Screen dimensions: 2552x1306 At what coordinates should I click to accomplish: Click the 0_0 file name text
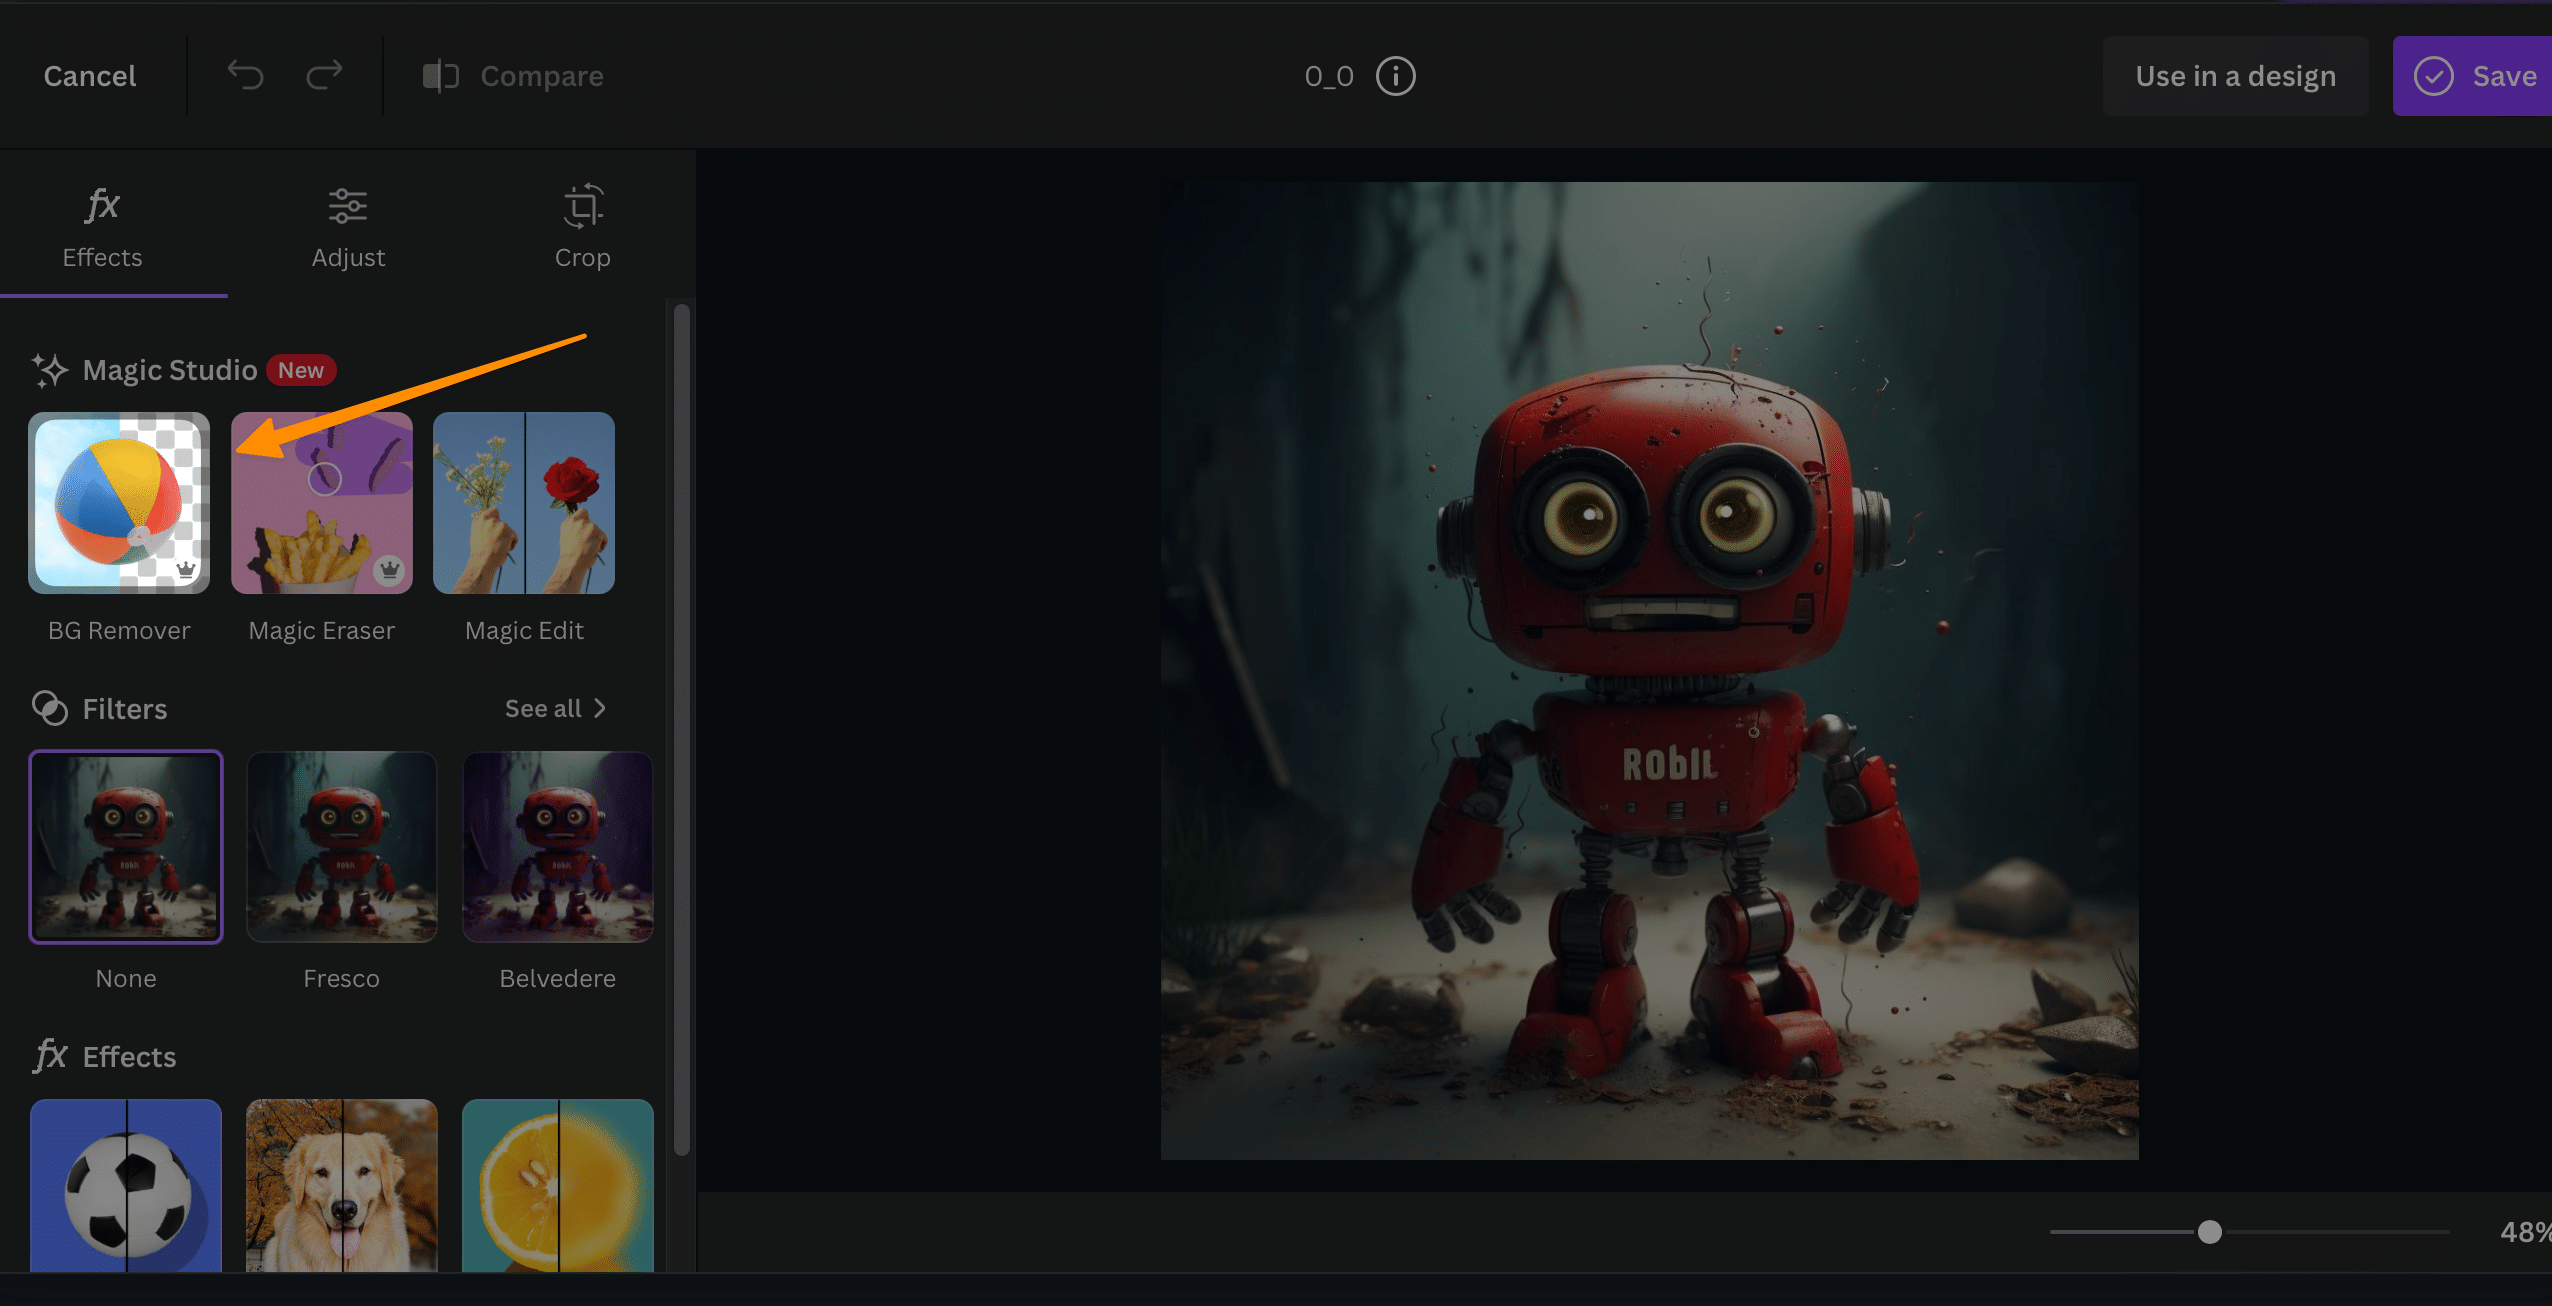coord(1329,76)
